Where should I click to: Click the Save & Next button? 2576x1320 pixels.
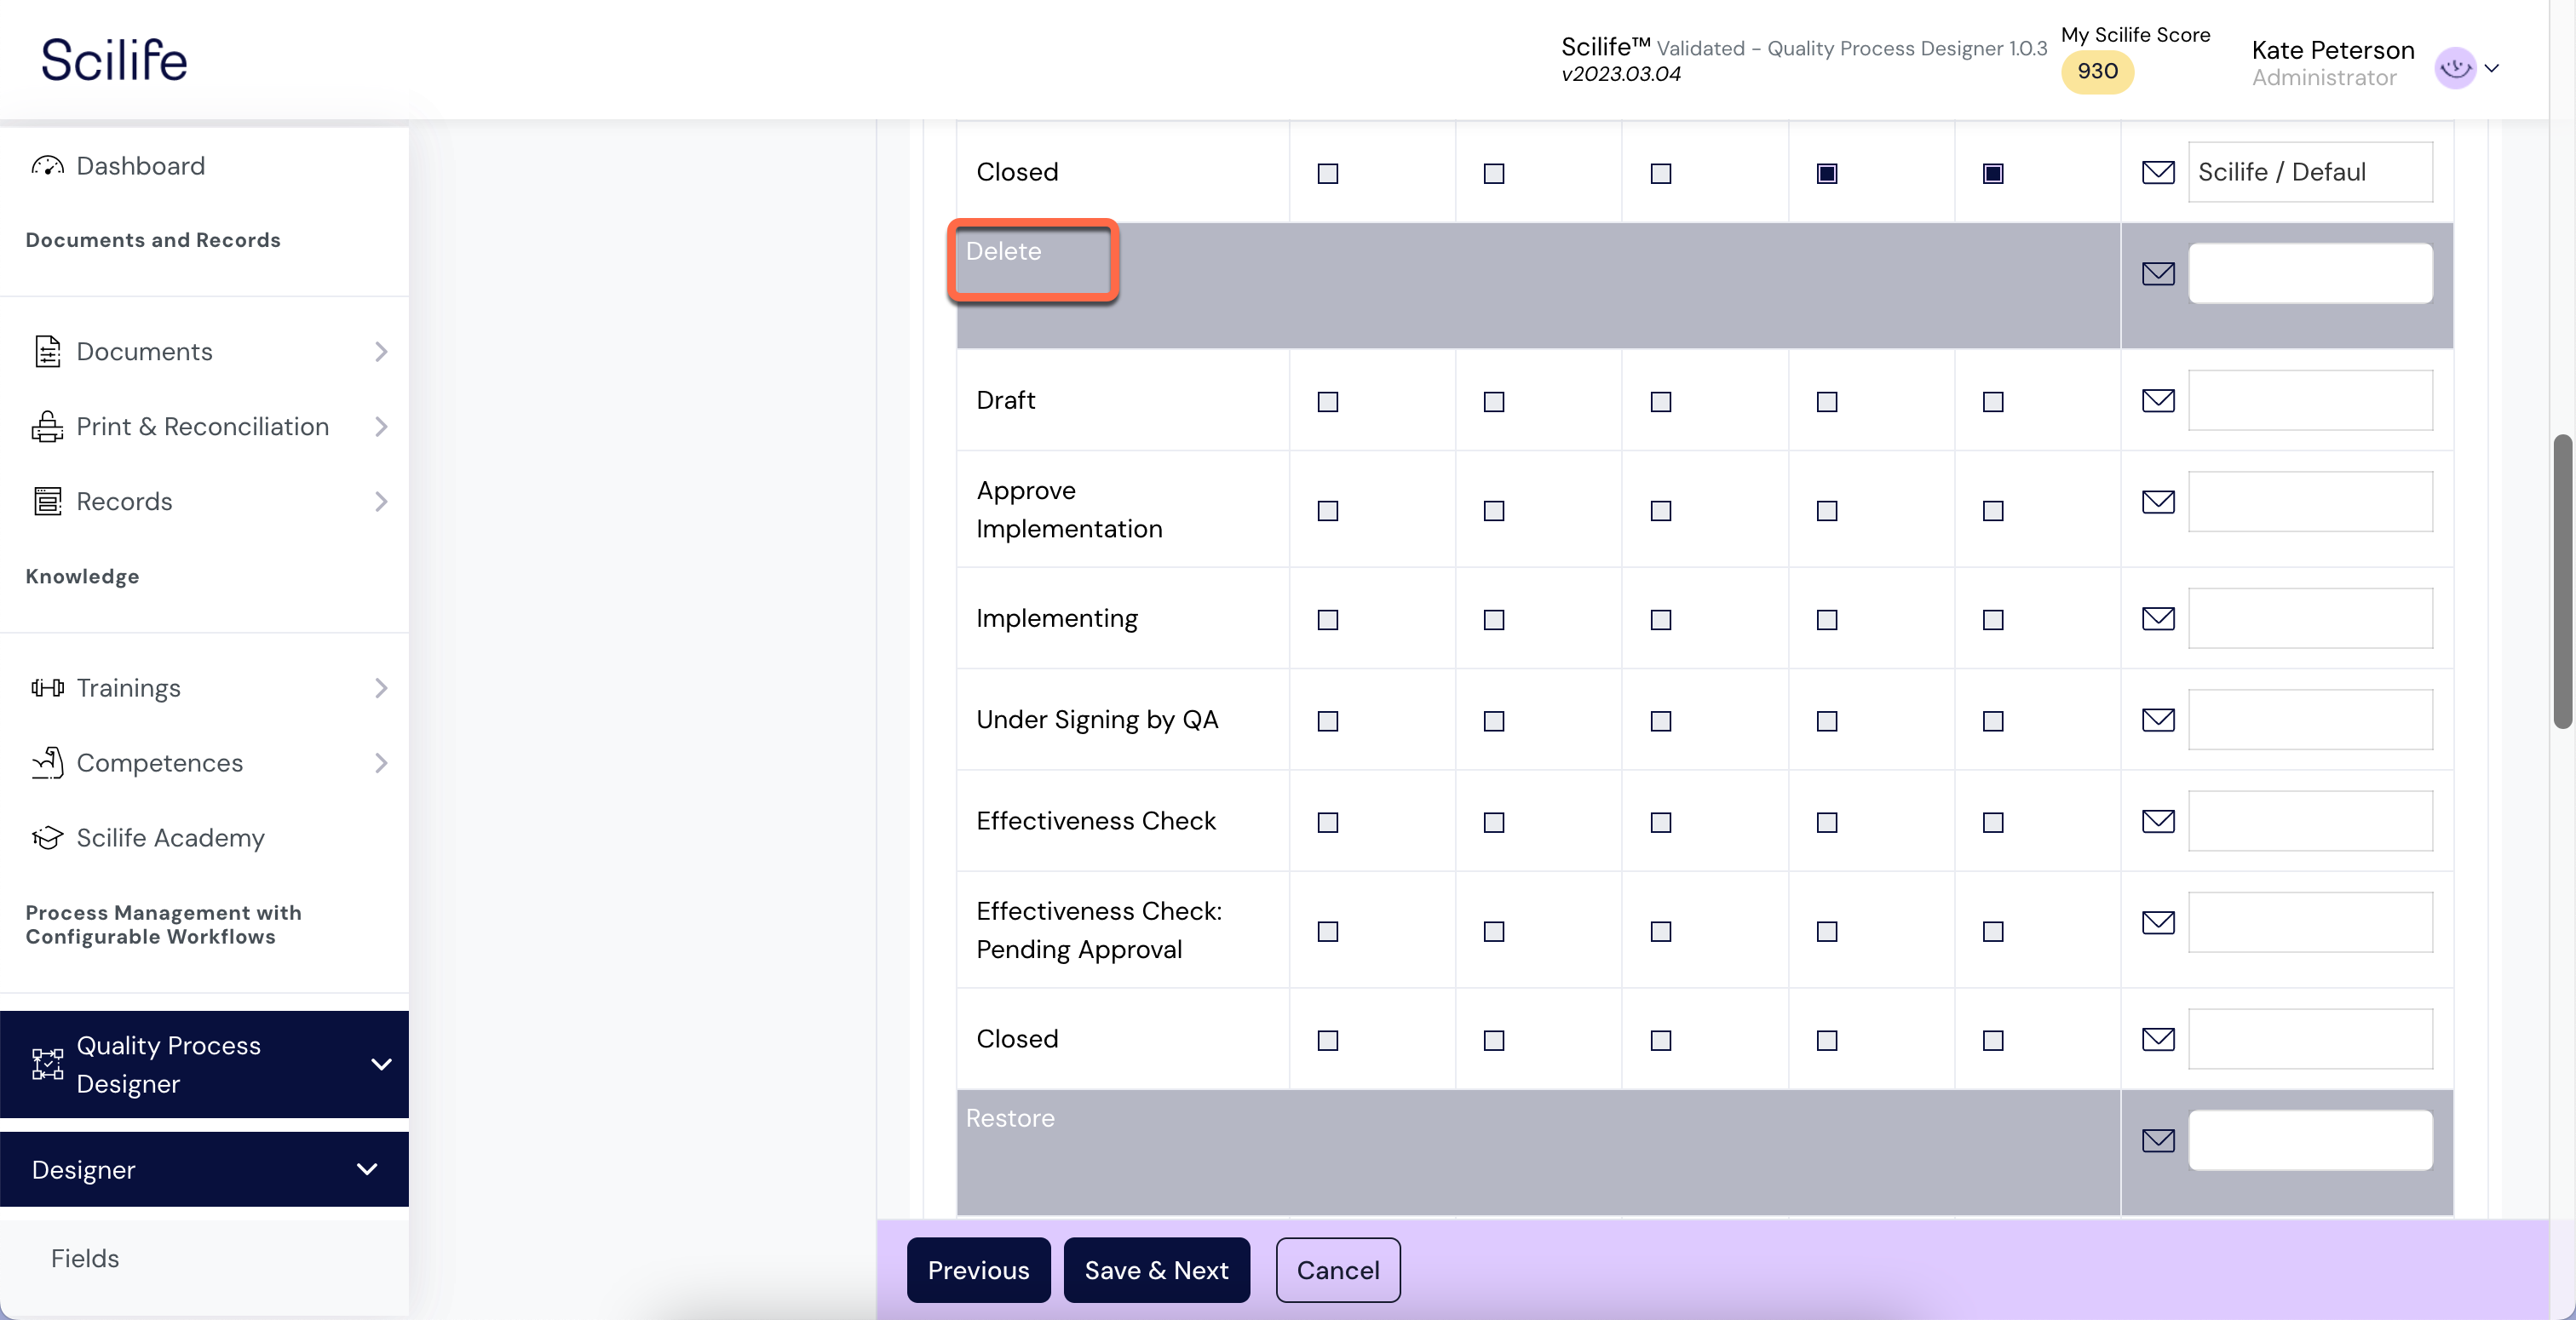1156,1270
